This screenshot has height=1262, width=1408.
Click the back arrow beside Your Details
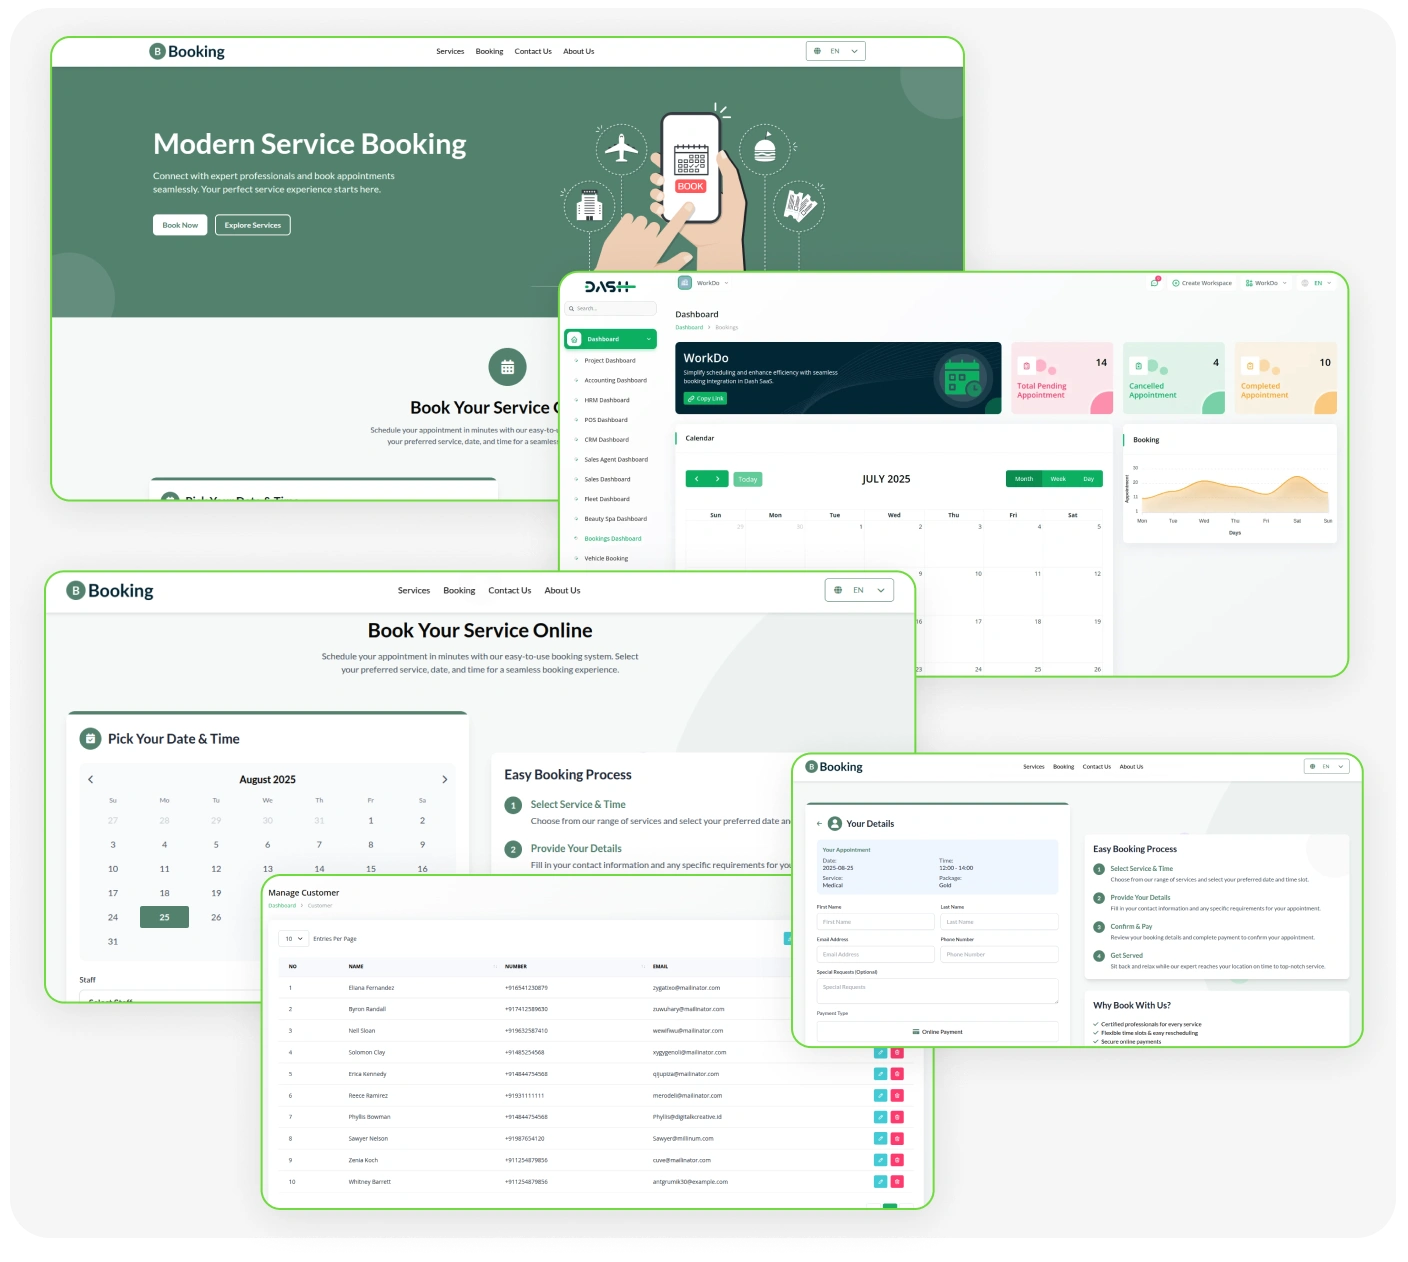point(819,824)
